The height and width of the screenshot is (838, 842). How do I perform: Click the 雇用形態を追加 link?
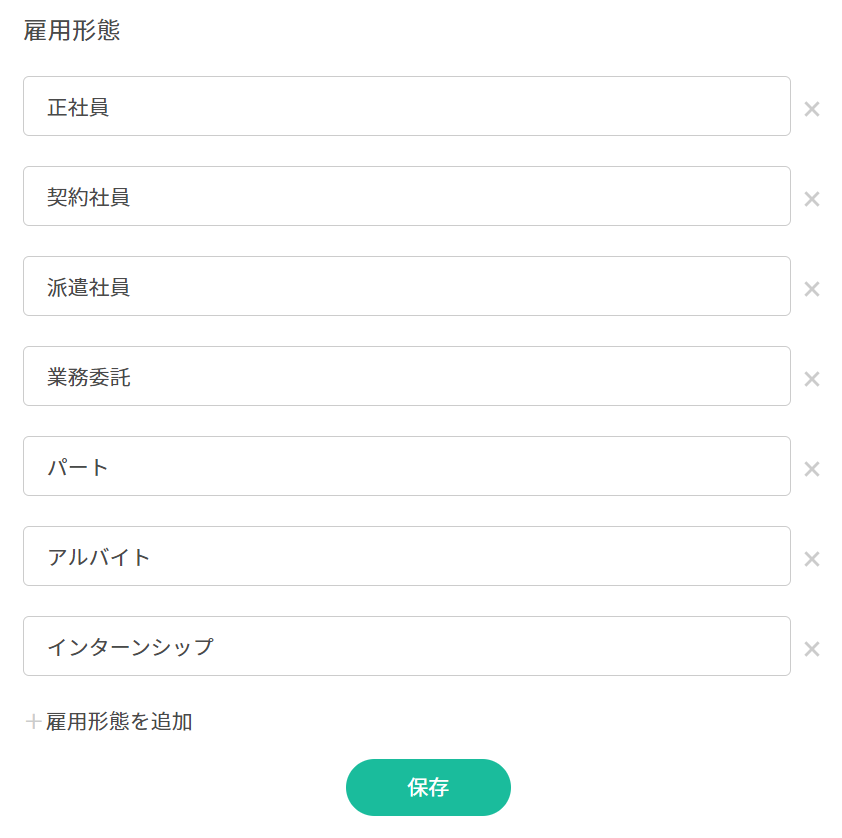click(119, 722)
